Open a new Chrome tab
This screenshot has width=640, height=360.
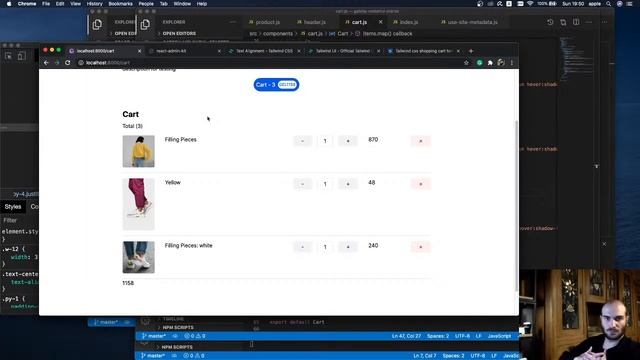(x=471, y=51)
